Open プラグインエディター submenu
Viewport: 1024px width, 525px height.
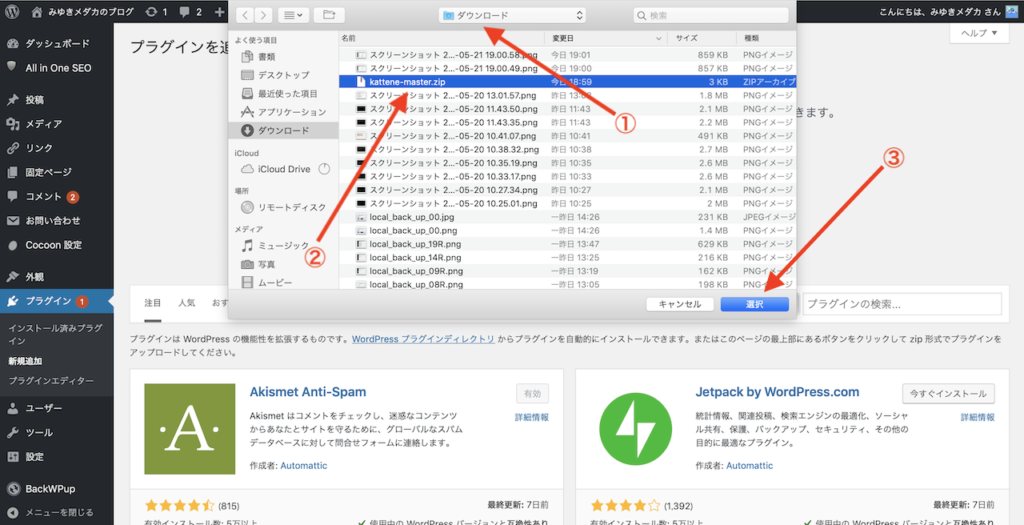point(51,381)
